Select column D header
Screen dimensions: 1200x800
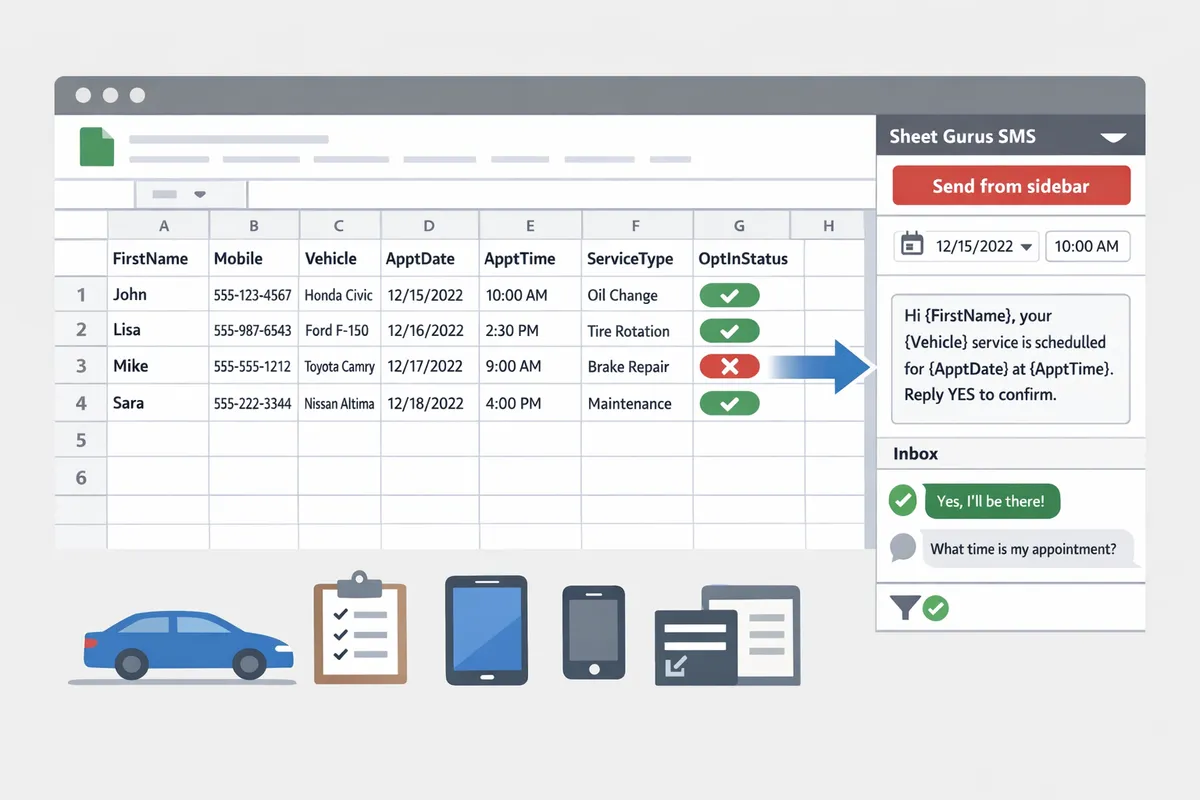click(429, 226)
